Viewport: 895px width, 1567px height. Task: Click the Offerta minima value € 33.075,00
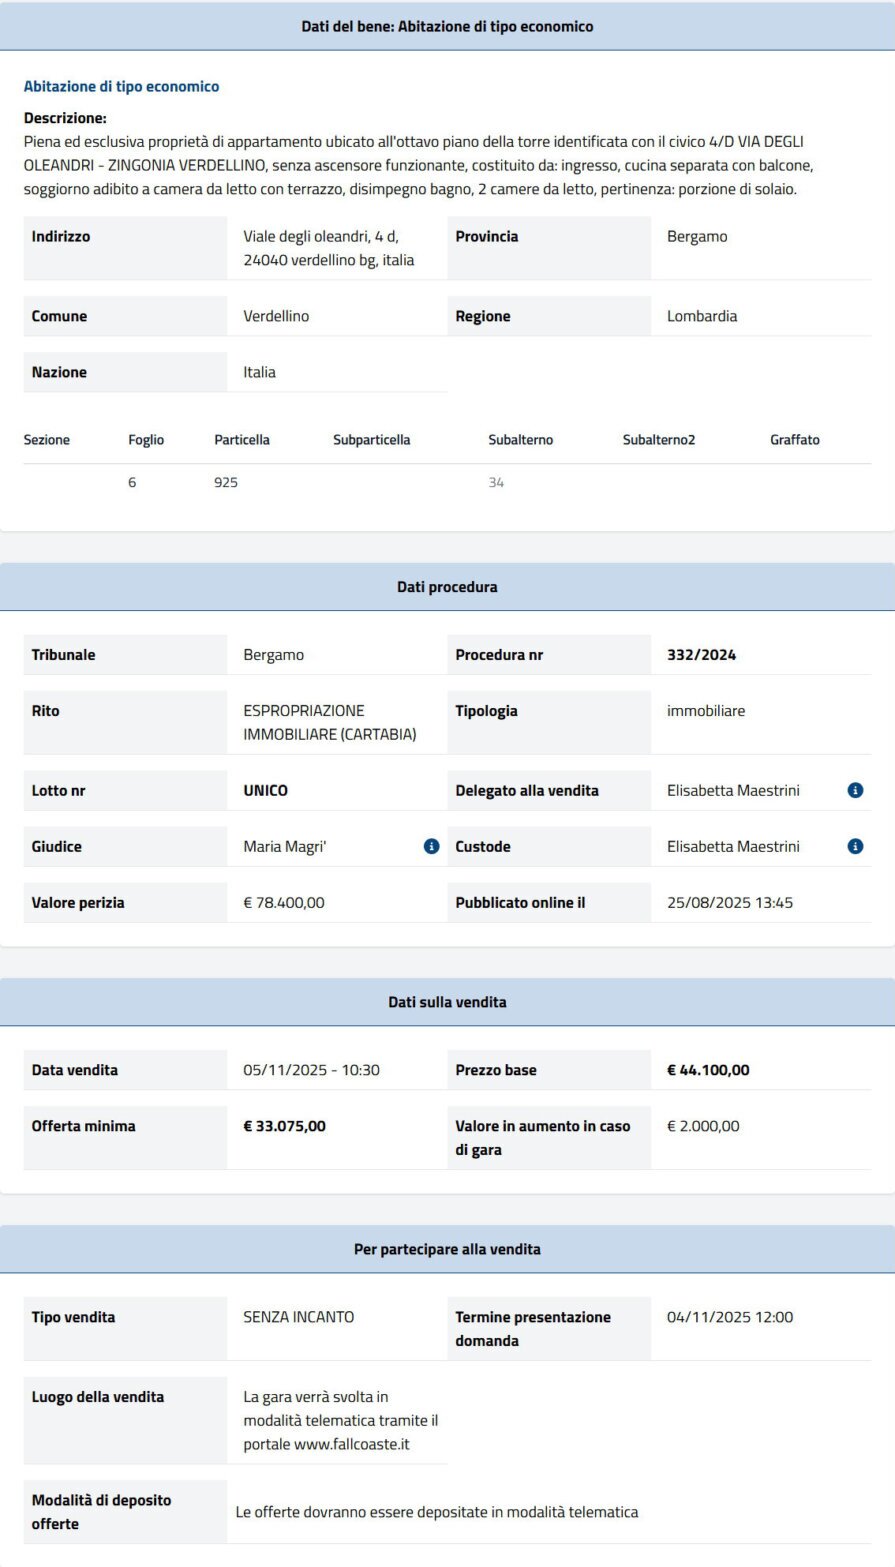284,1126
